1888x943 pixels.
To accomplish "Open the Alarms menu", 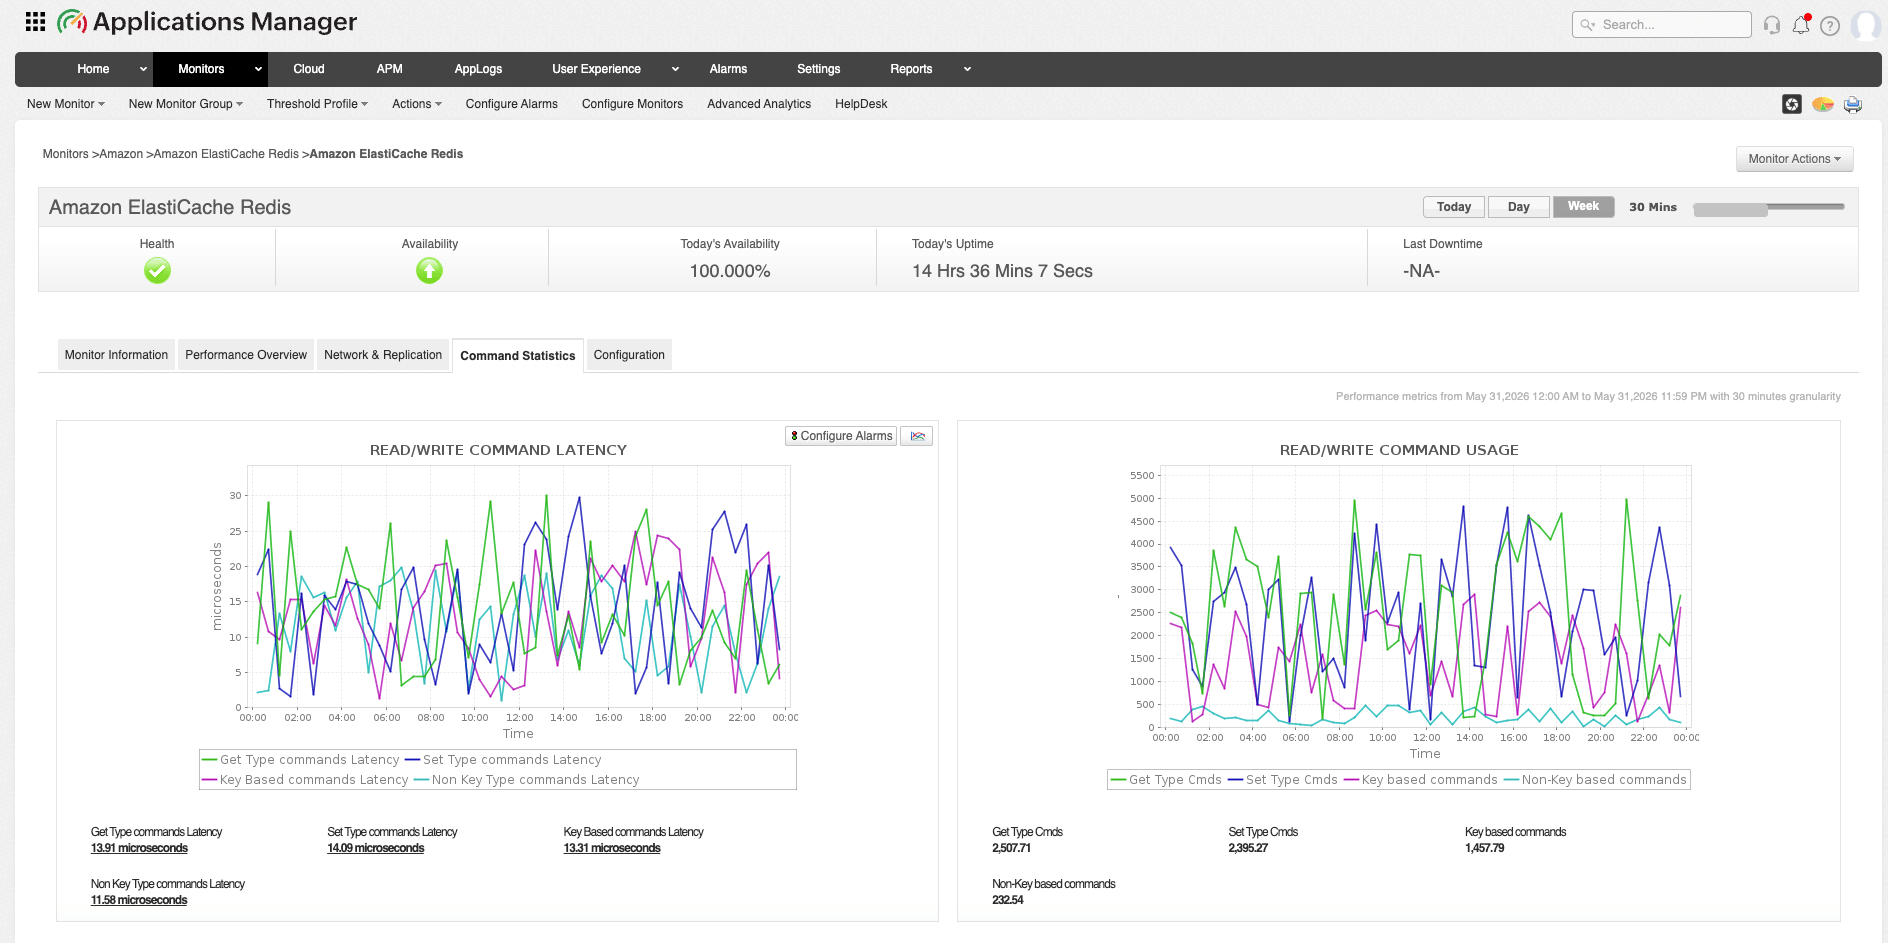I will pyautogui.click(x=728, y=69).
